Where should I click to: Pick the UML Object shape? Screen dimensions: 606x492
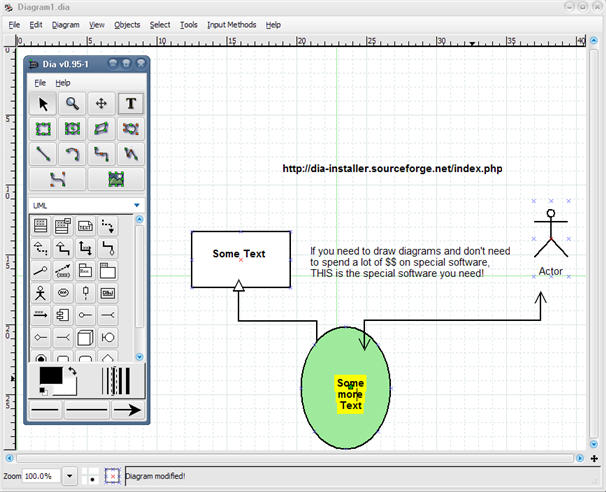click(107, 293)
